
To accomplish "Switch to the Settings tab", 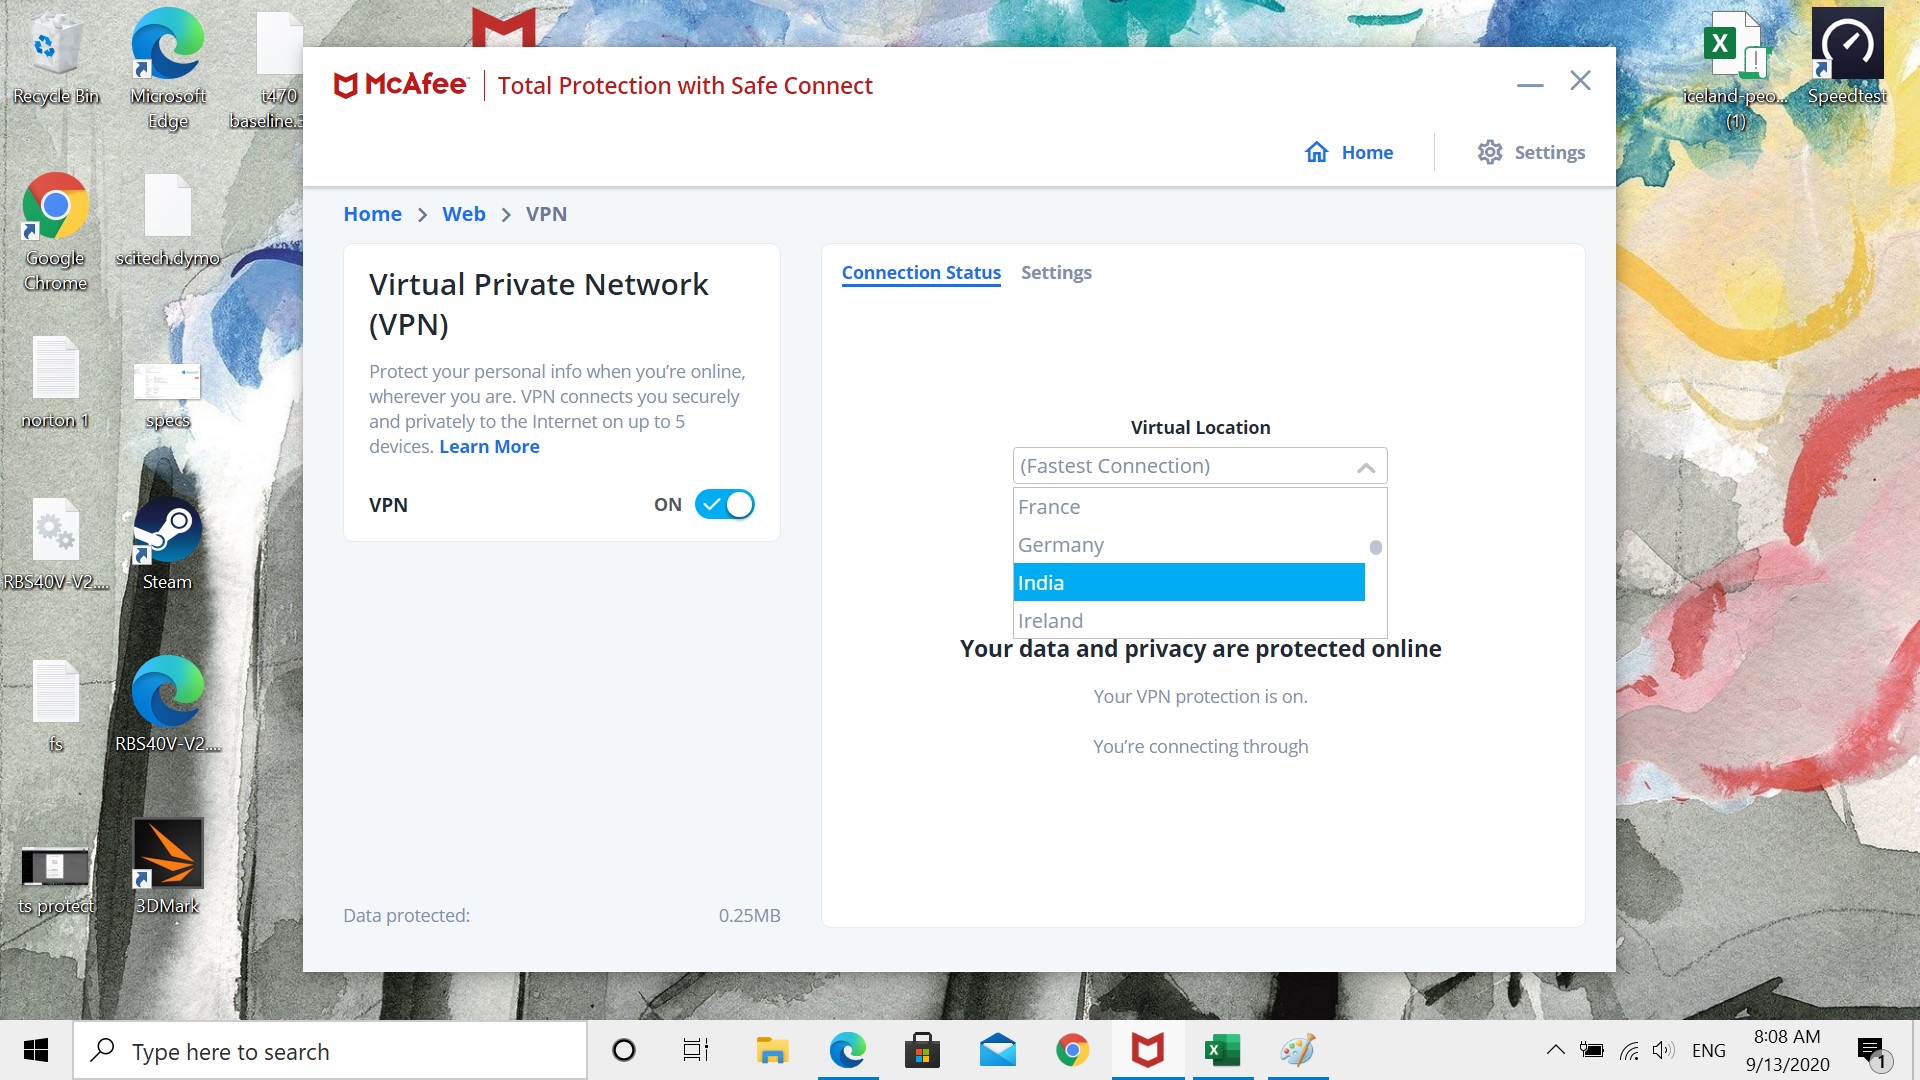I will coord(1056,272).
